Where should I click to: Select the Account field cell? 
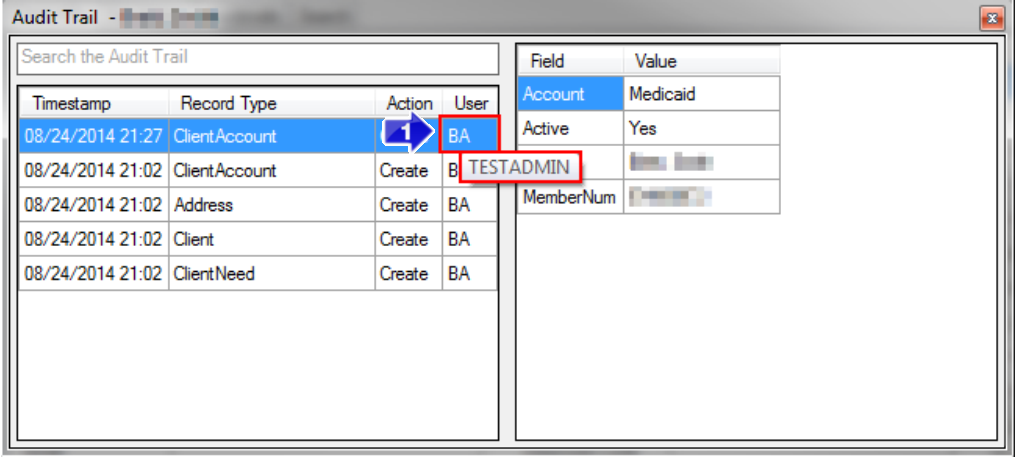[x=570, y=95]
